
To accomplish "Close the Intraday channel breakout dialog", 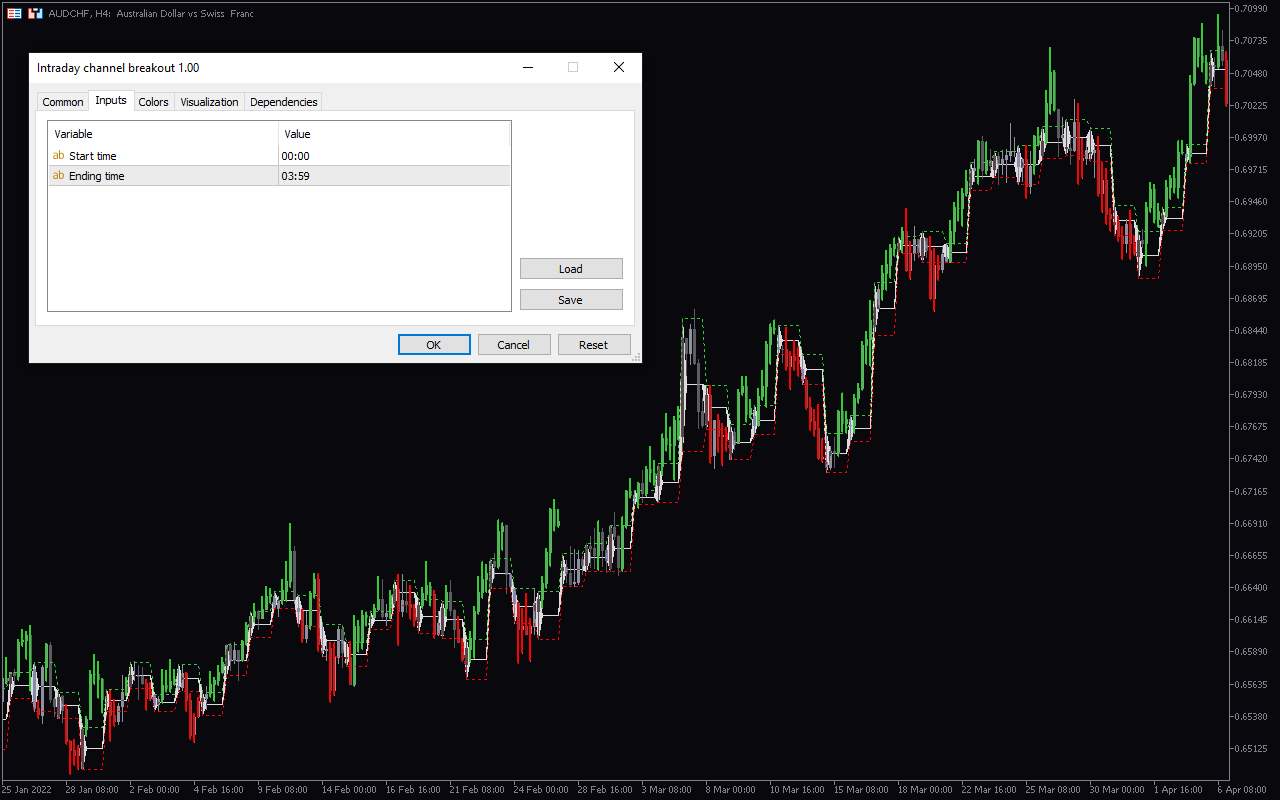I will [x=619, y=67].
